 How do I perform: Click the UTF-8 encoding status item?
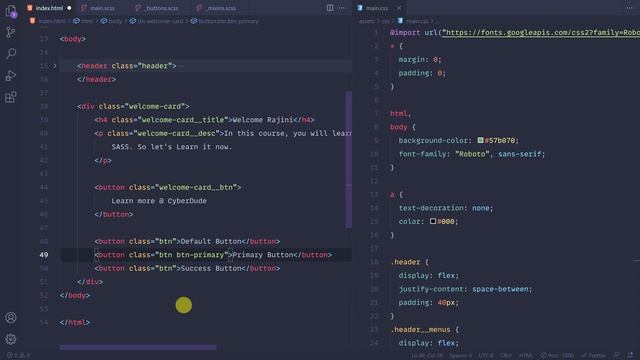pyautogui.click(x=486, y=356)
